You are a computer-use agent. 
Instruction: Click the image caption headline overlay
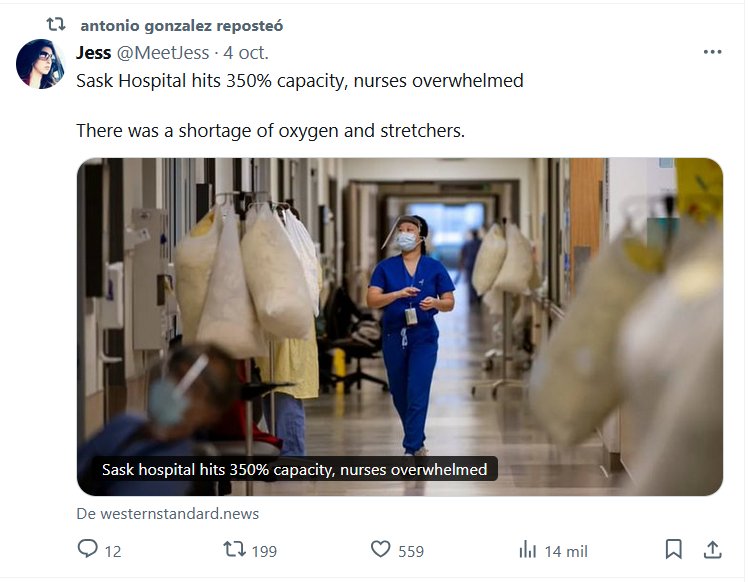click(294, 469)
